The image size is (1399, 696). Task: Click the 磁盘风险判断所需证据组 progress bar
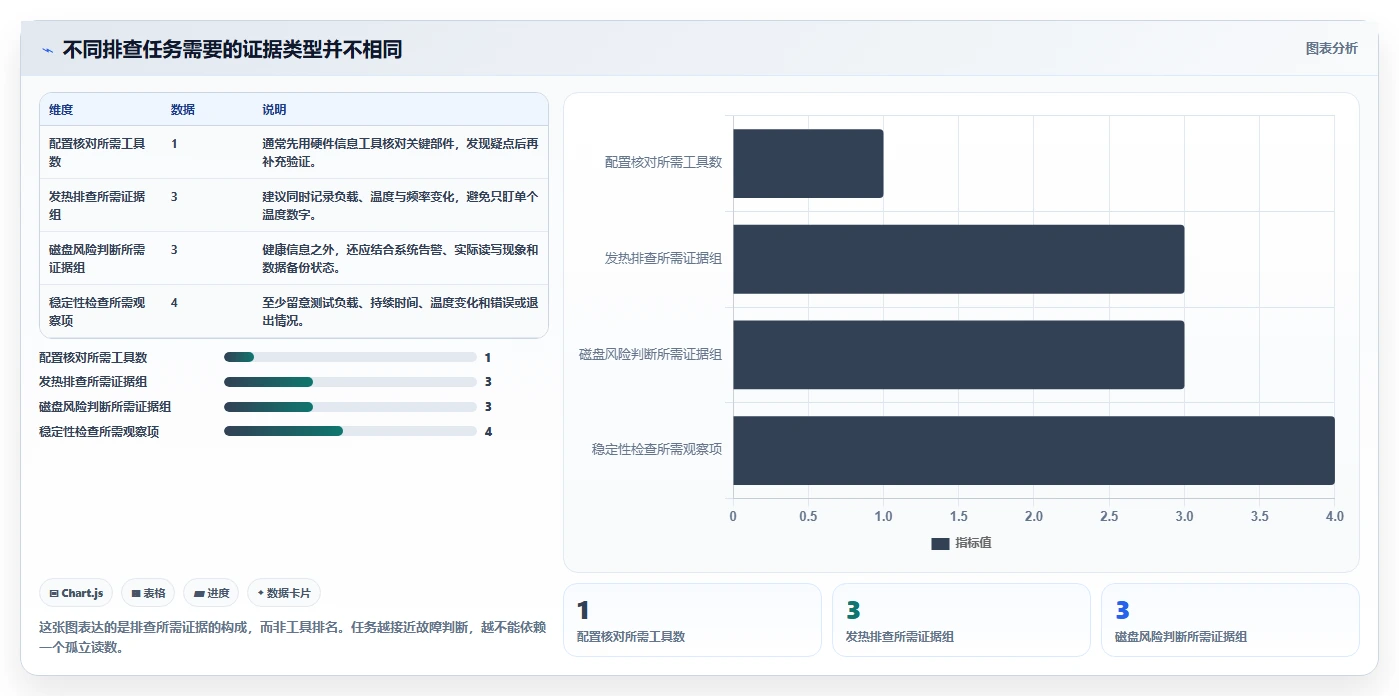tap(350, 407)
